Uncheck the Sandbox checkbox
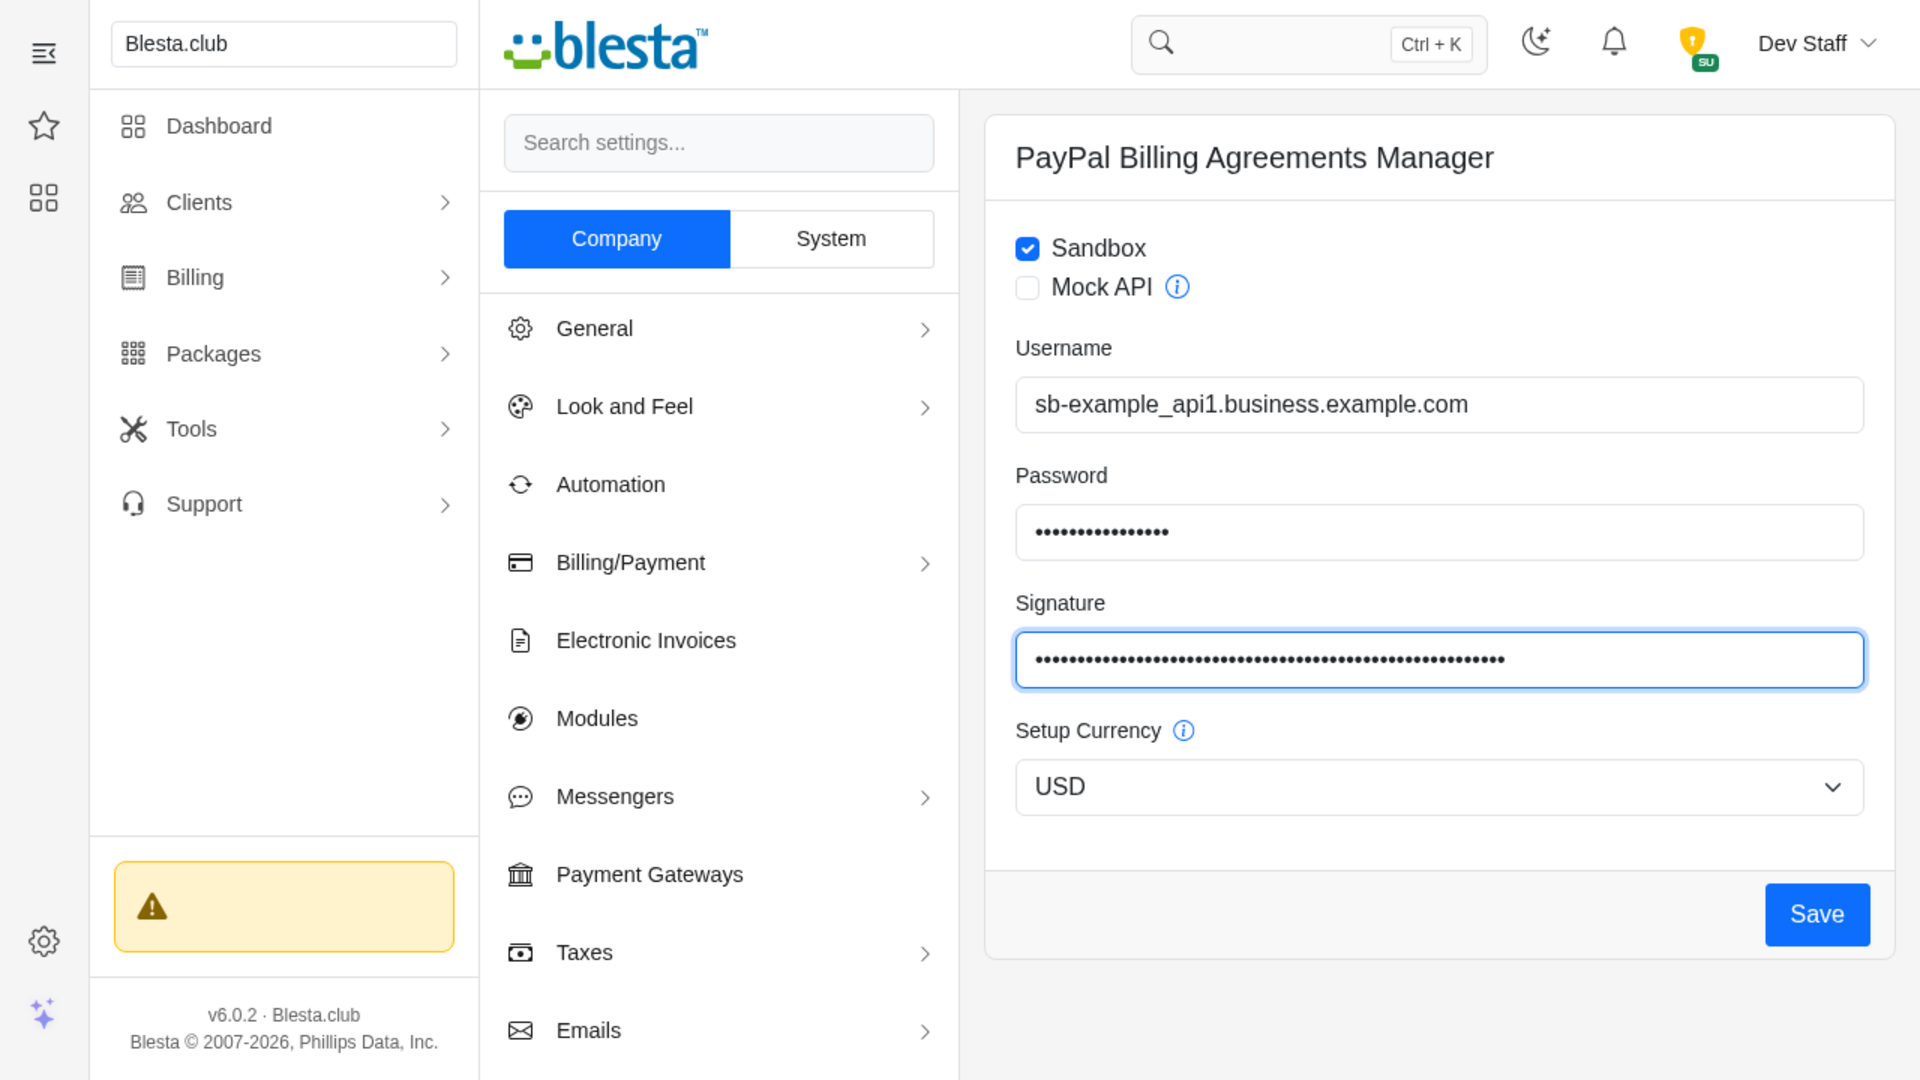Image resolution: width=1920 pixels, height=1080 pixels. (1027, 249)
